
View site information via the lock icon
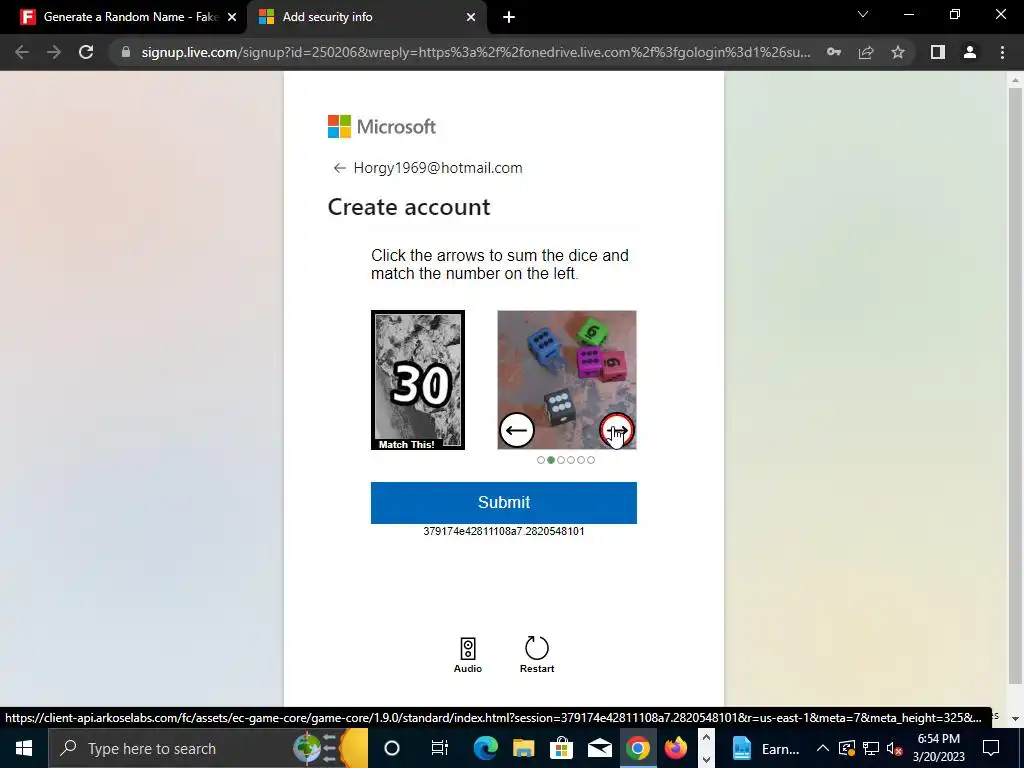pos(126,52)
